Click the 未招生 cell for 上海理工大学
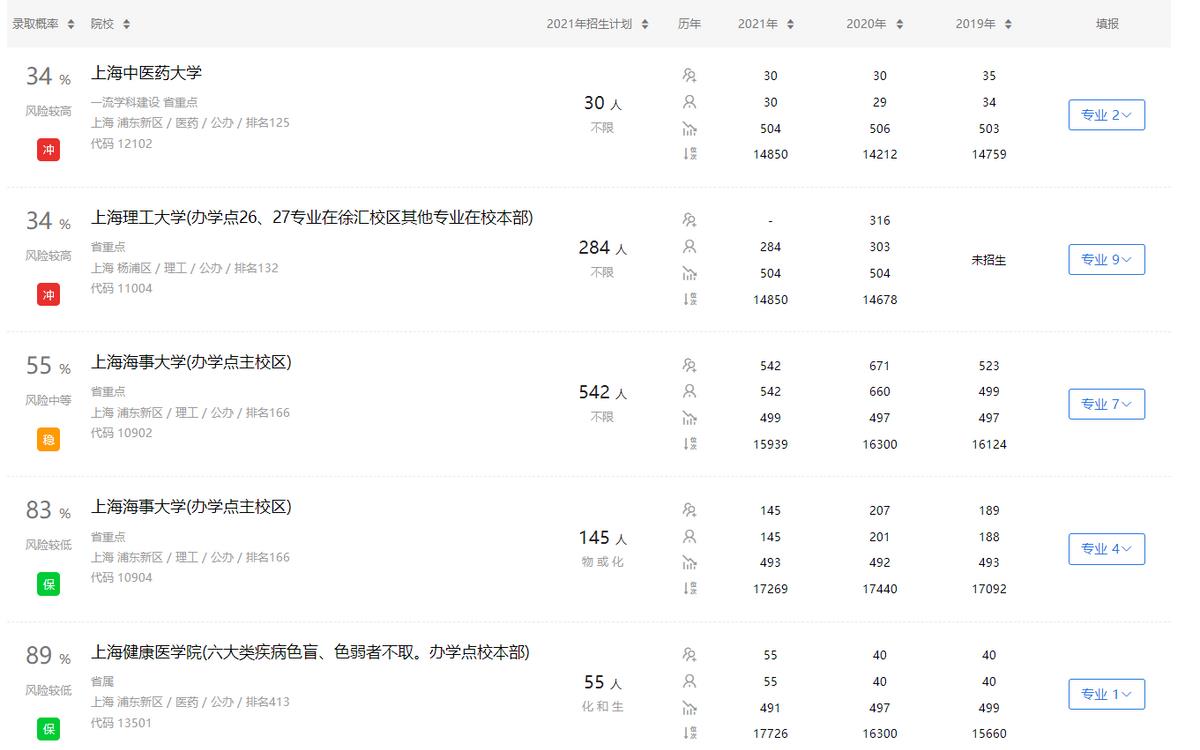Image resolution: width=1200 pixels, height=750 pixels. (x=989, y=260)
